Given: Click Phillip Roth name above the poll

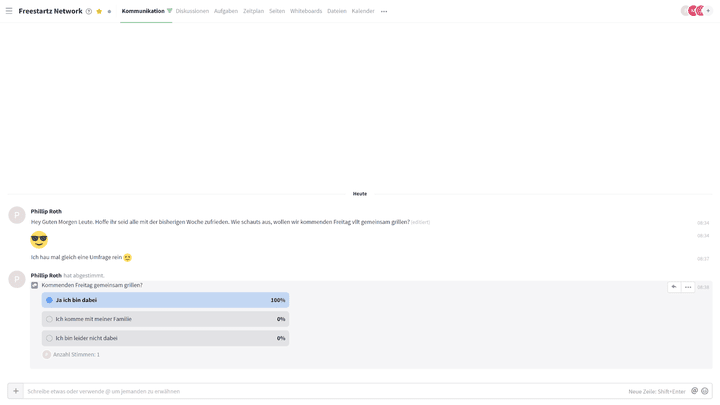Looking at the screenshot, I should 46,276.
